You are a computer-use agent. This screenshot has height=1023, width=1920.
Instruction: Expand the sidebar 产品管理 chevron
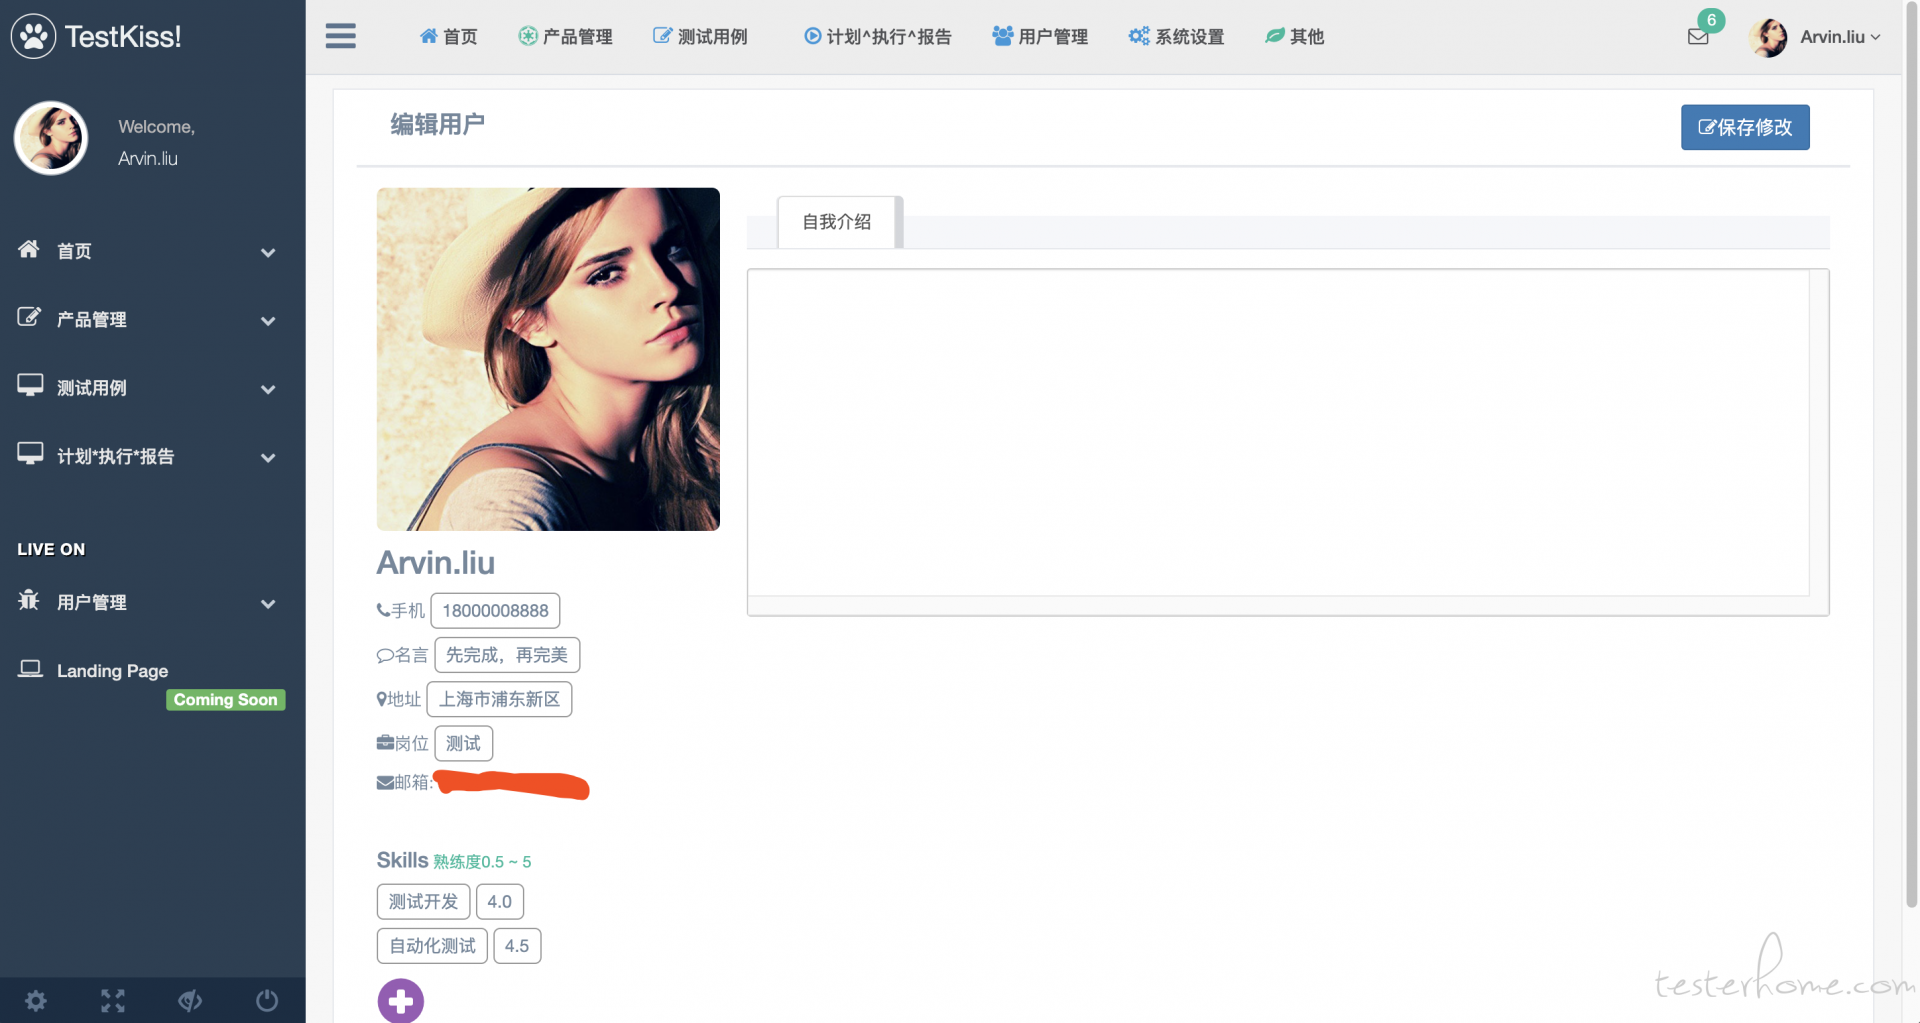(x=268, y=321)
